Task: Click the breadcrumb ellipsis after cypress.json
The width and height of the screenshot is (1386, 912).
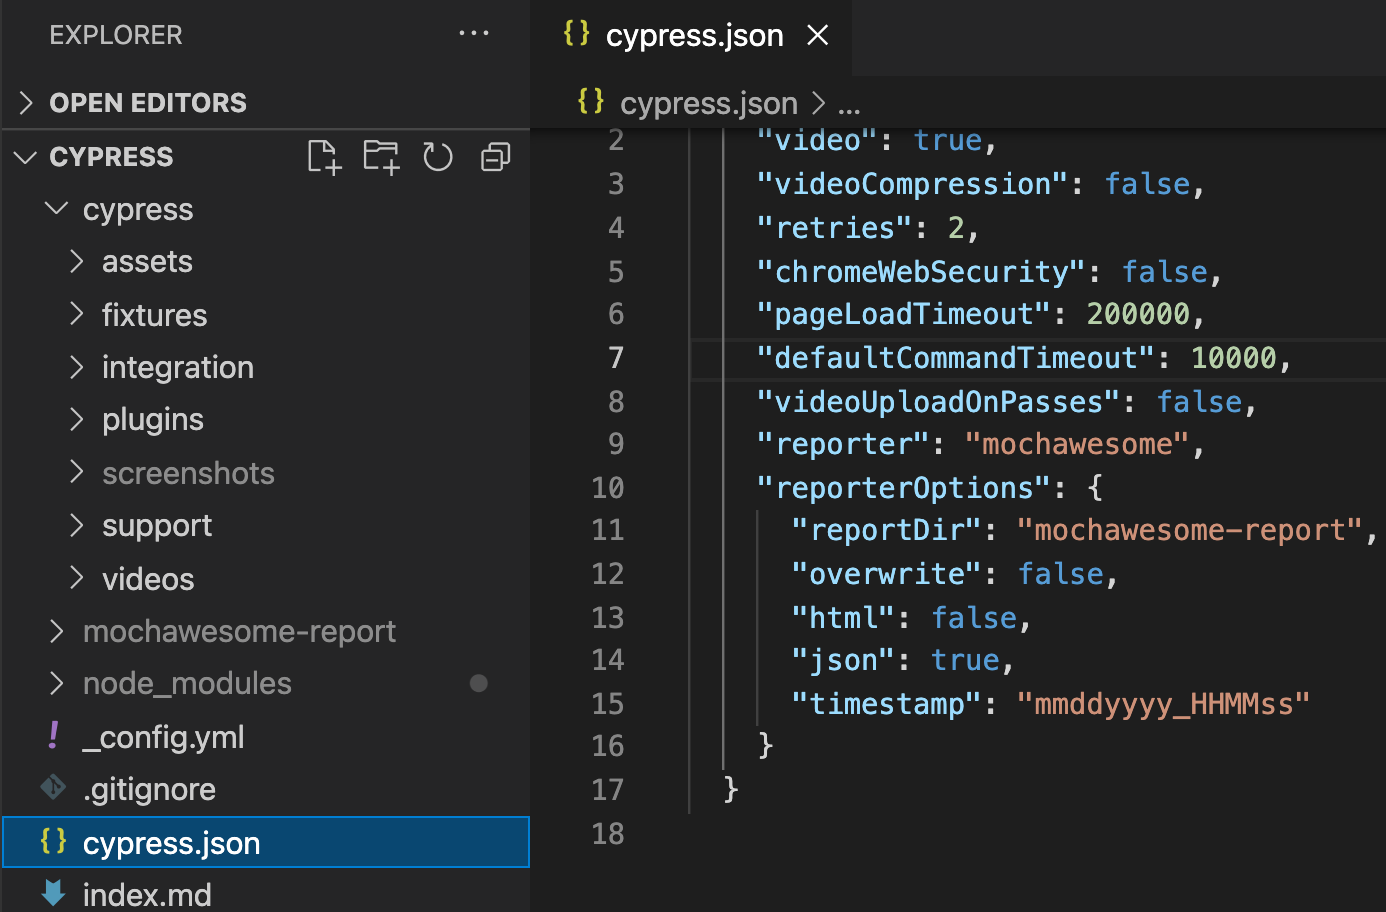Action: tap(849, 105)
